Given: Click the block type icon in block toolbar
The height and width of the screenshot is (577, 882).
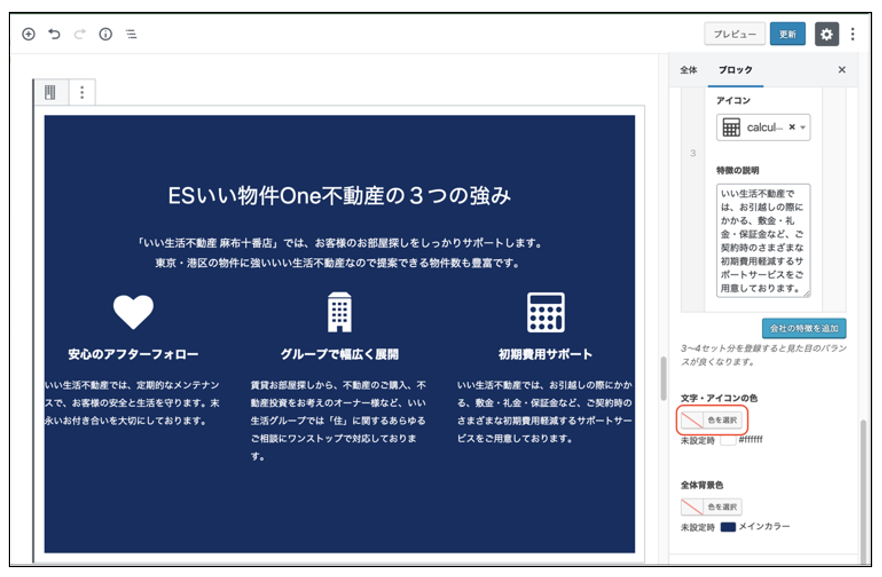Looking at the screenshot, I should 50,93.
